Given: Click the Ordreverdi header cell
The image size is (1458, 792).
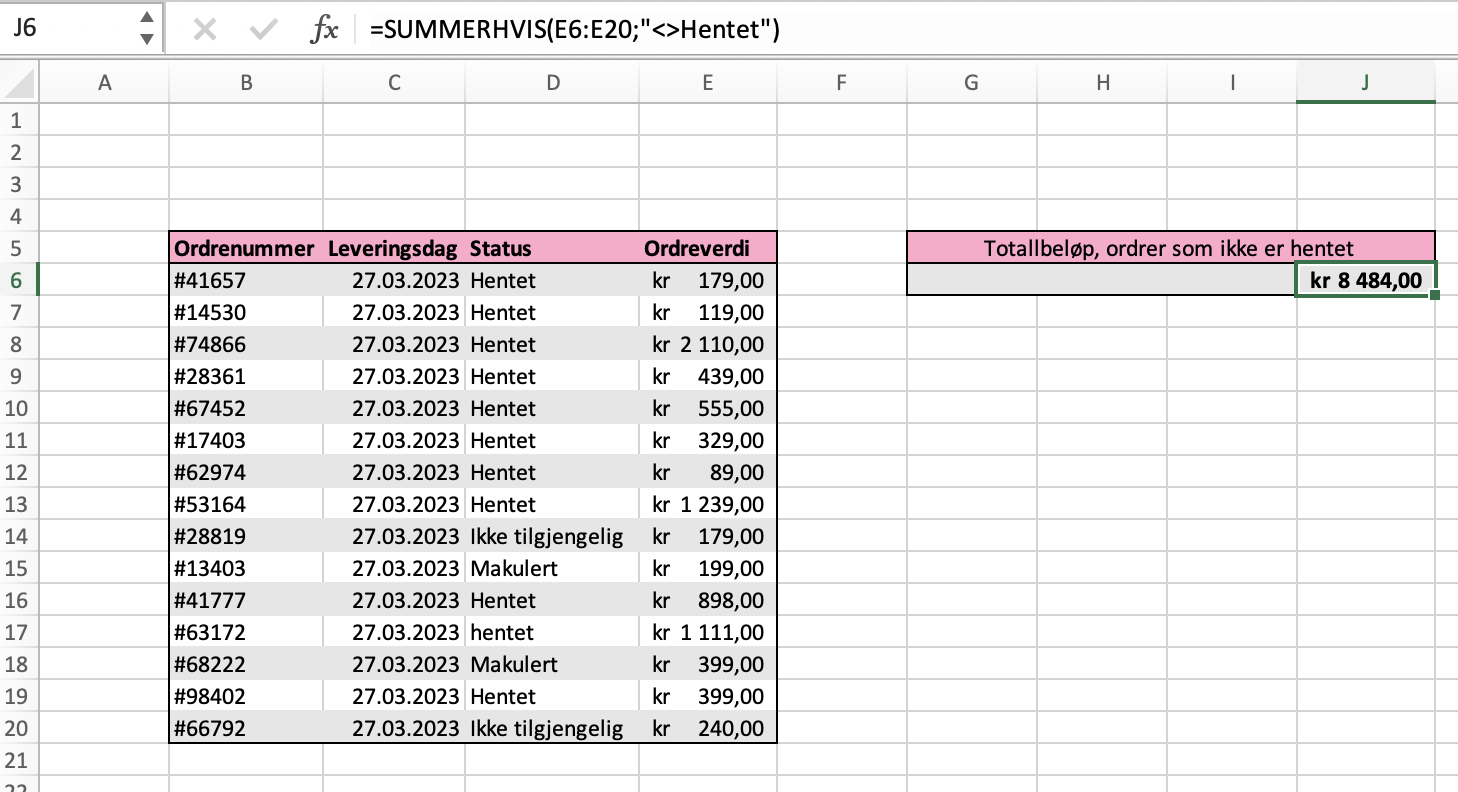Looking at the screenshot, I should tap(707, 248).
